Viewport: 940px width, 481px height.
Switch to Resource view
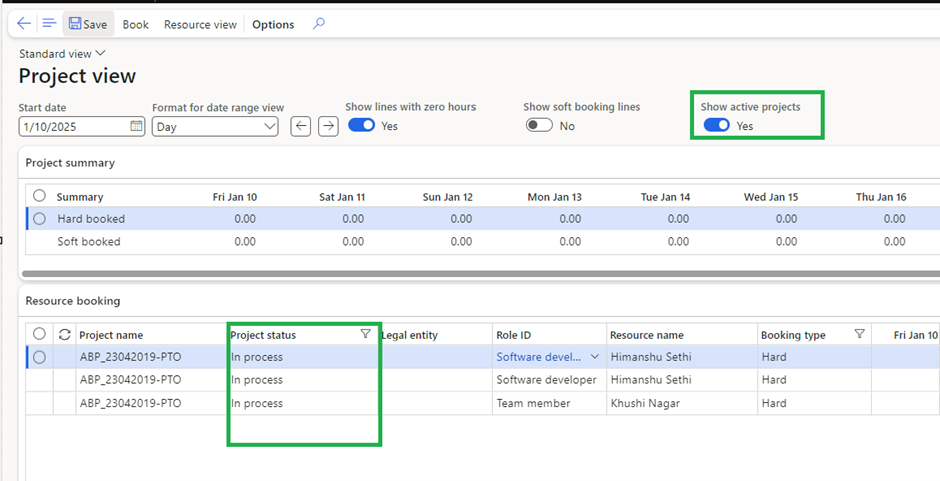tap(200, 24)
